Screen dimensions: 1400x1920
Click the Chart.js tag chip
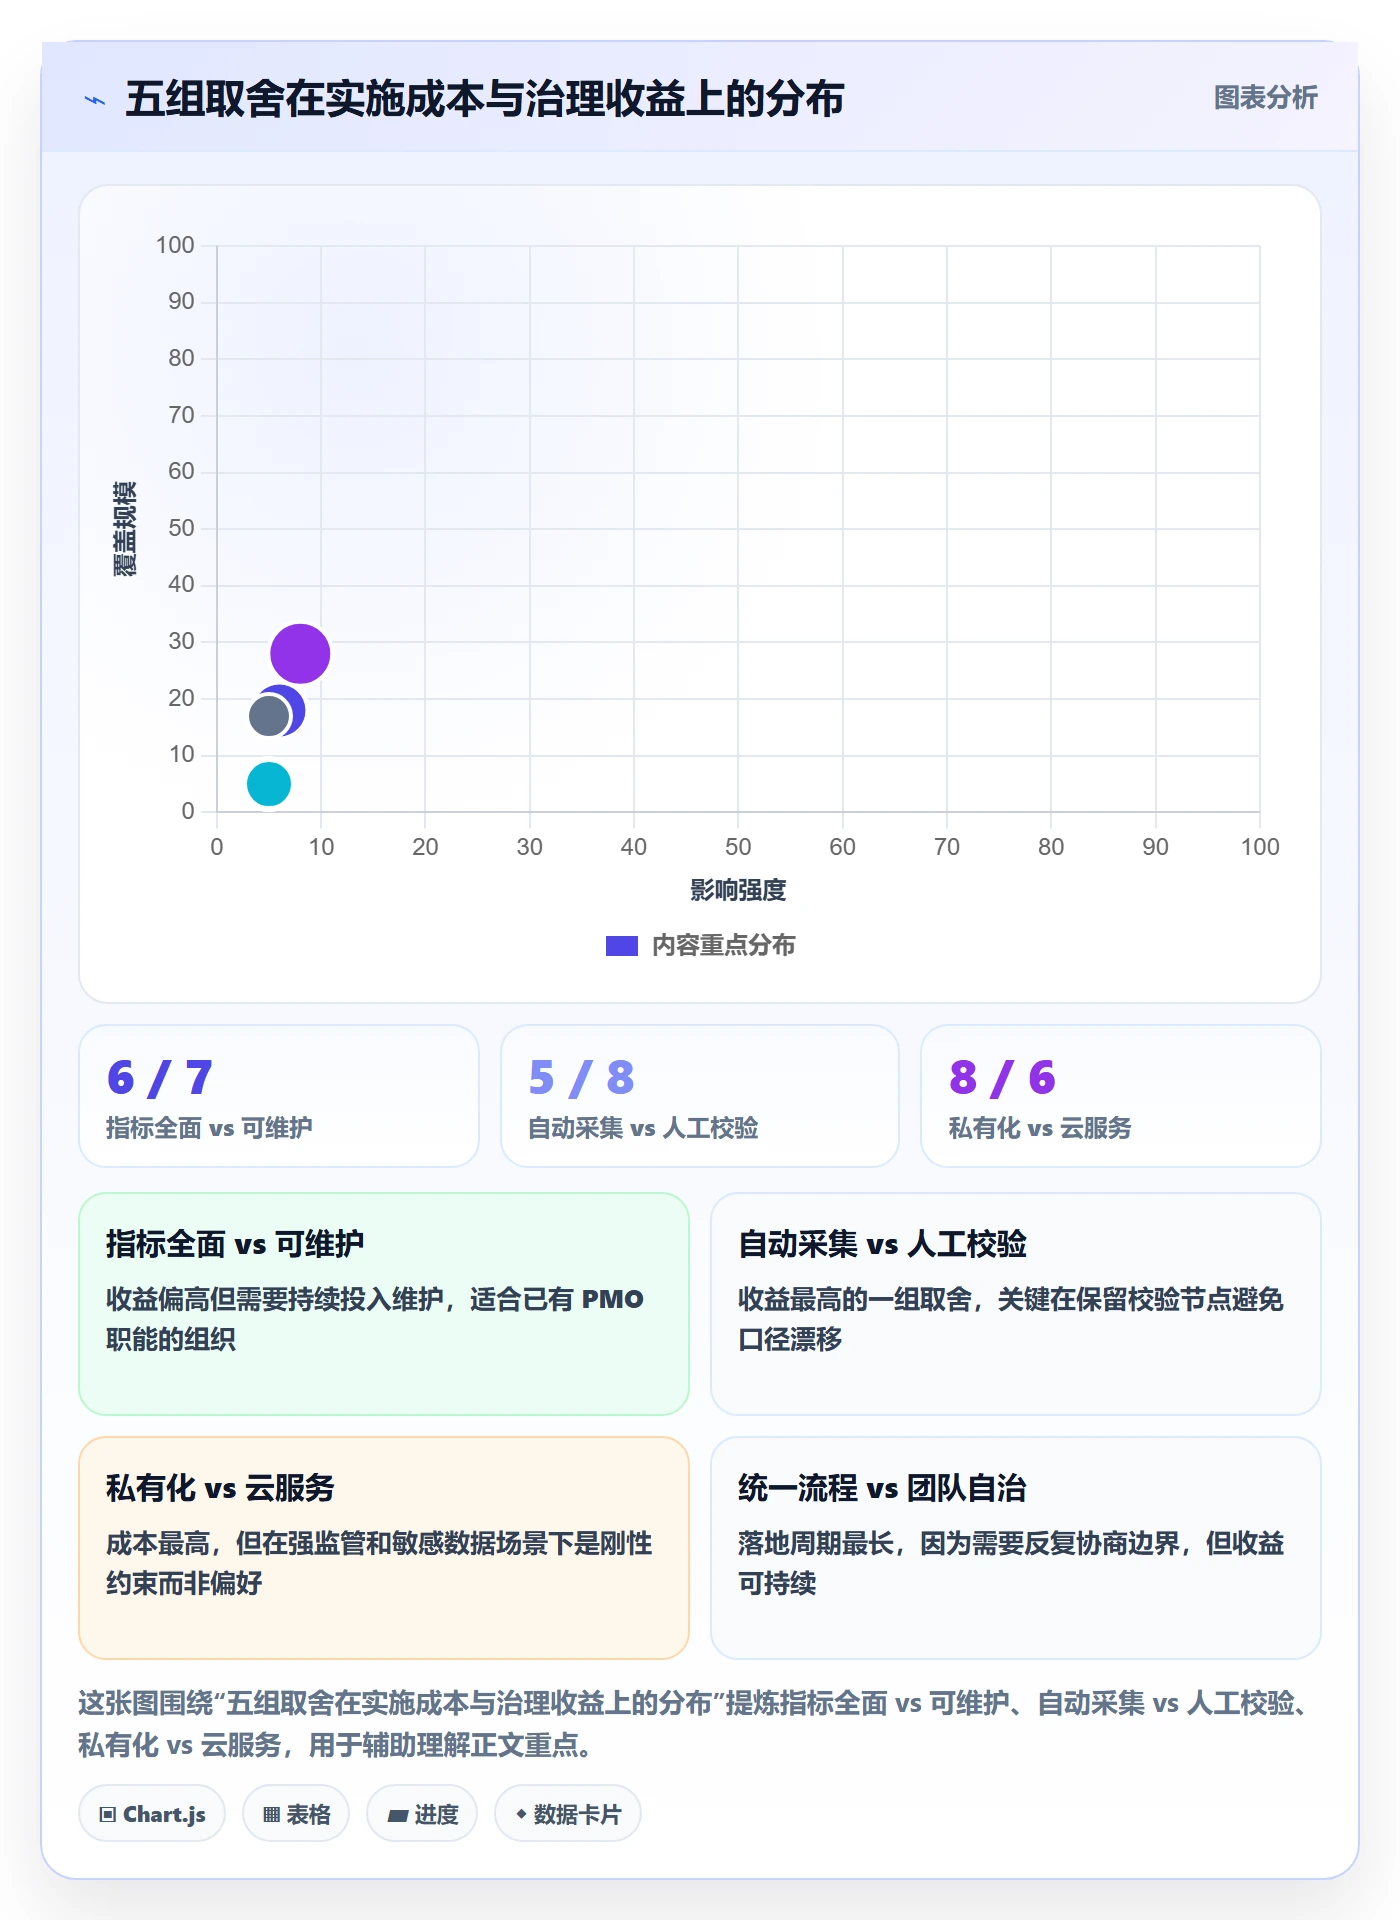pyautogui.click(x=152, y=1814)
